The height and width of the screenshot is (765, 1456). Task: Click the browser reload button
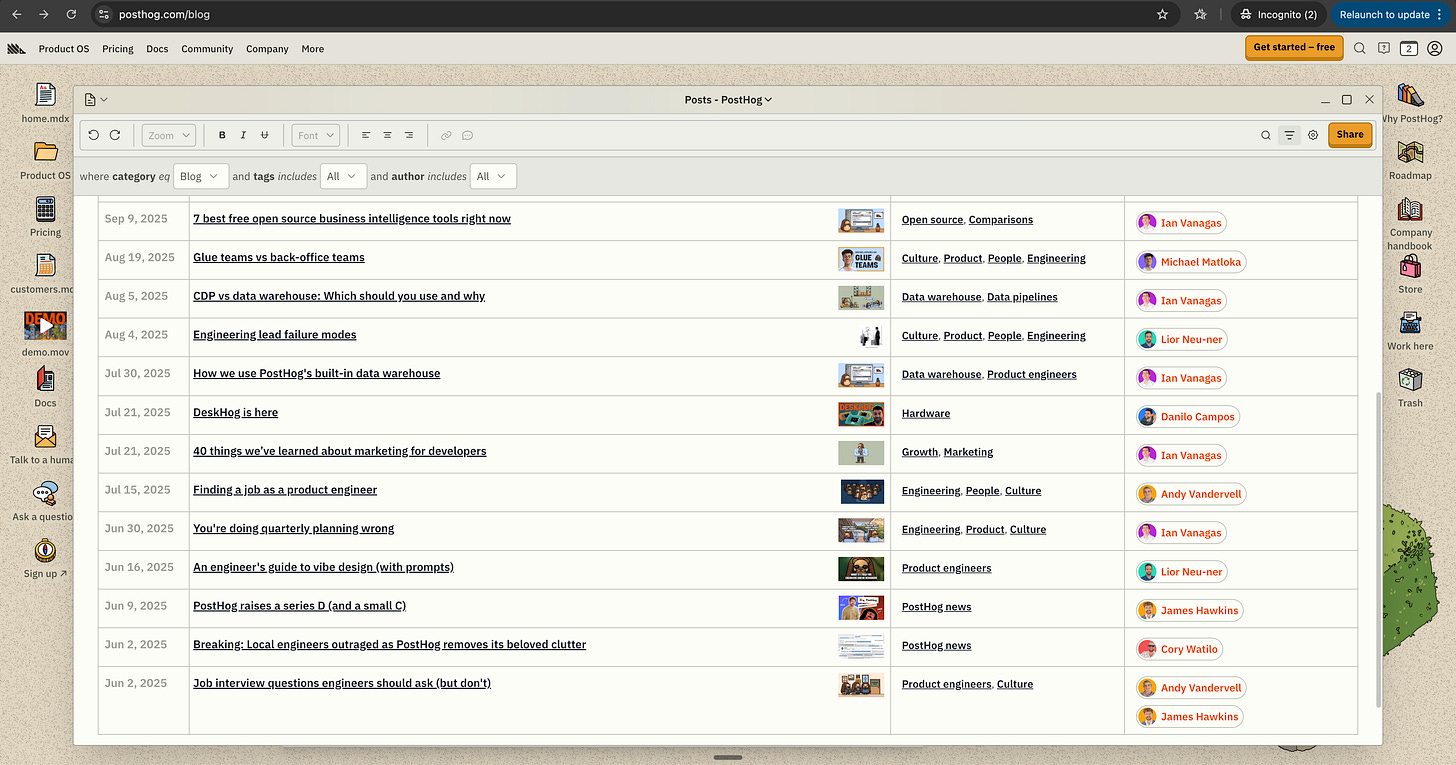pos(70,14)
